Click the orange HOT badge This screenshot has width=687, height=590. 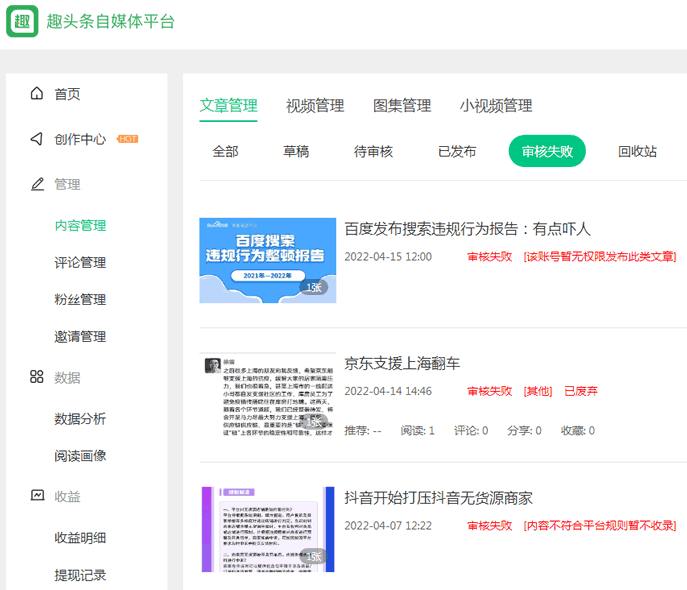127,139
